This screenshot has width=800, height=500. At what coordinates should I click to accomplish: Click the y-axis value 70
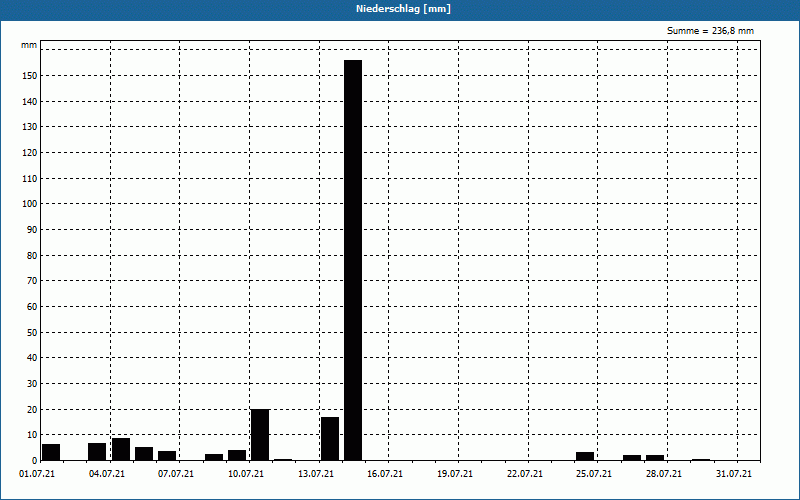coord(33,281)
